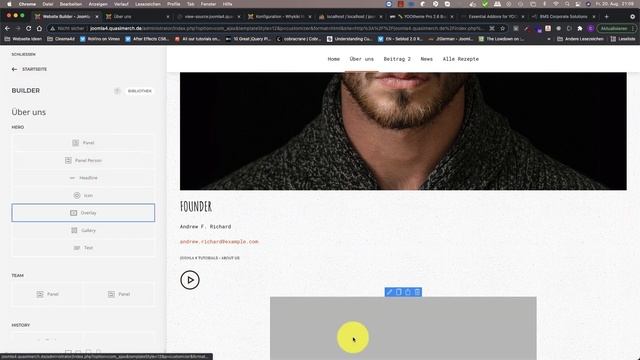The image size is (640, 360).
Task: Open the Hero section label
Action: (18, 127)
